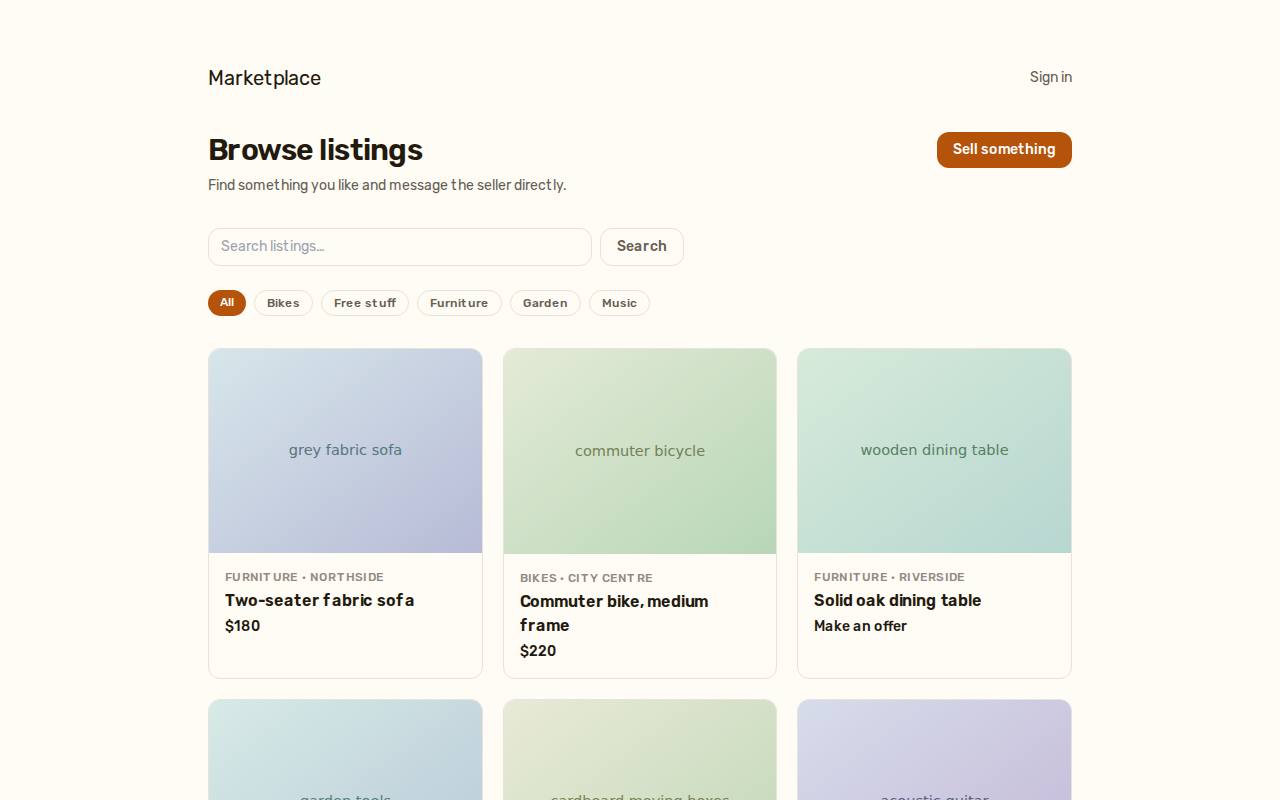Click the Bikes • City Centre label

point(586,578)
